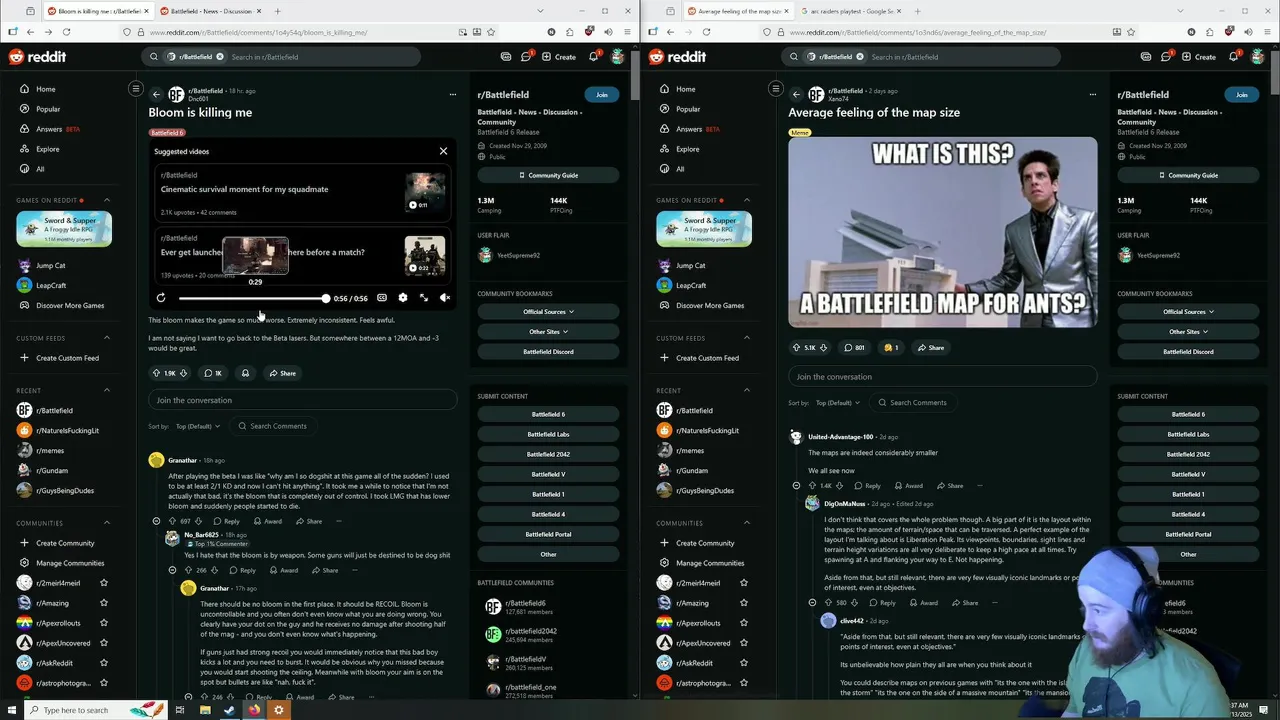This screenshot has width=1280, height=720.
Task: Open the 1K comments on Bloom post
Action: [213, 373]
